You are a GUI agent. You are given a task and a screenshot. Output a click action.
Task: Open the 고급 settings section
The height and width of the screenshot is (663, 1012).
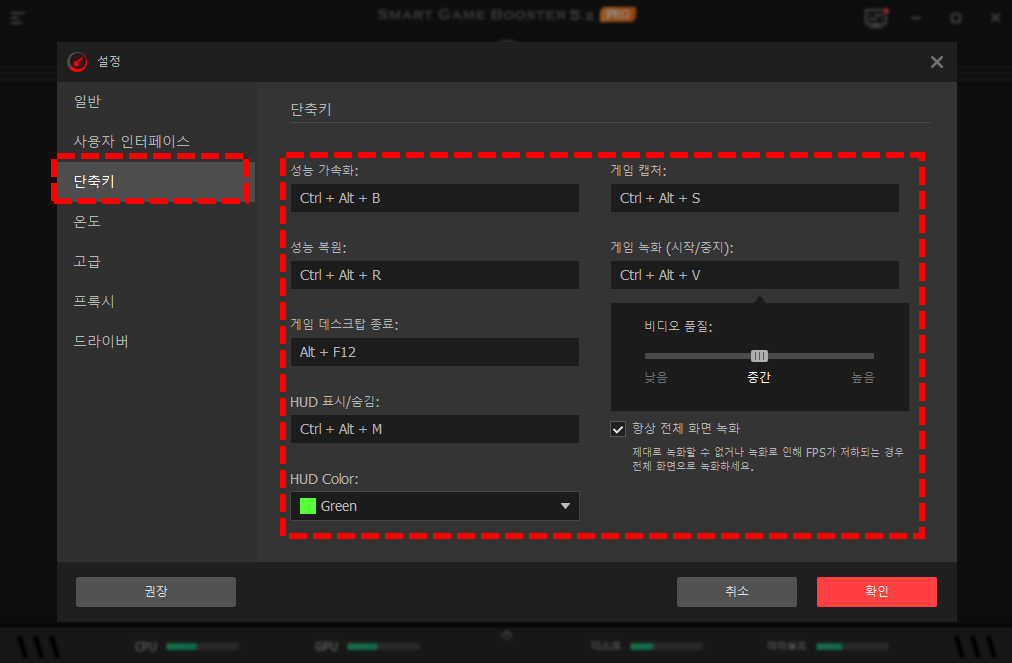pos(87,261)
